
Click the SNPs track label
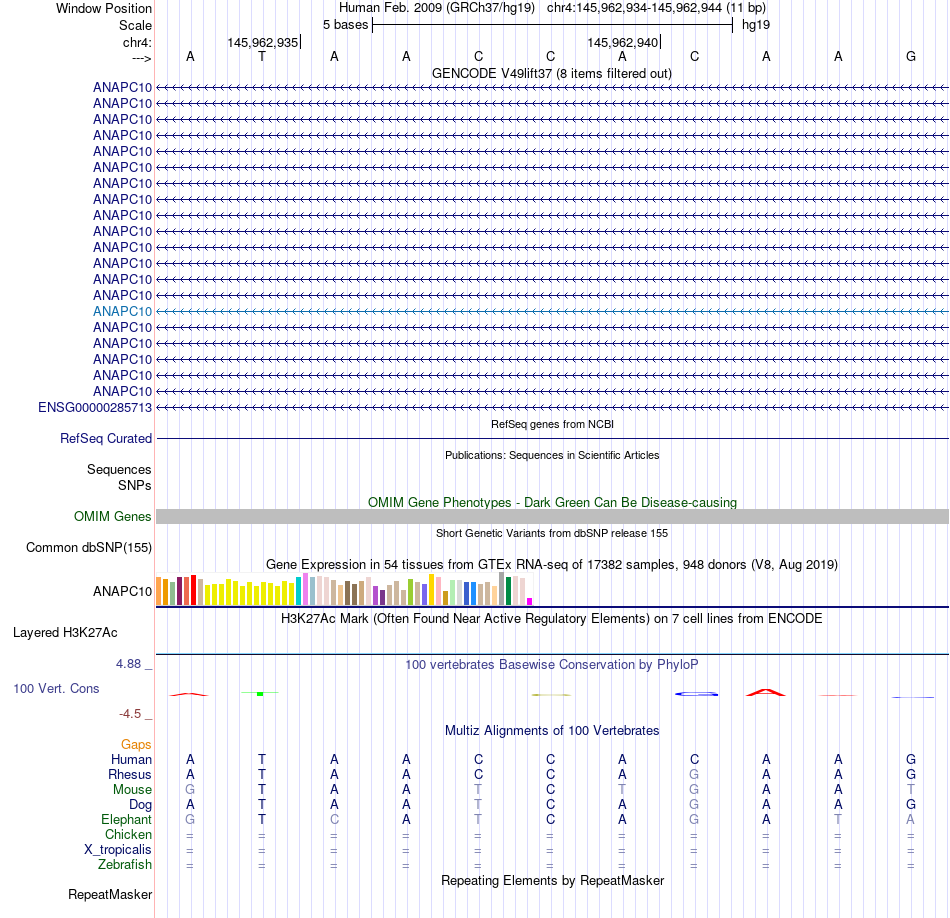(x=135, y=486)
